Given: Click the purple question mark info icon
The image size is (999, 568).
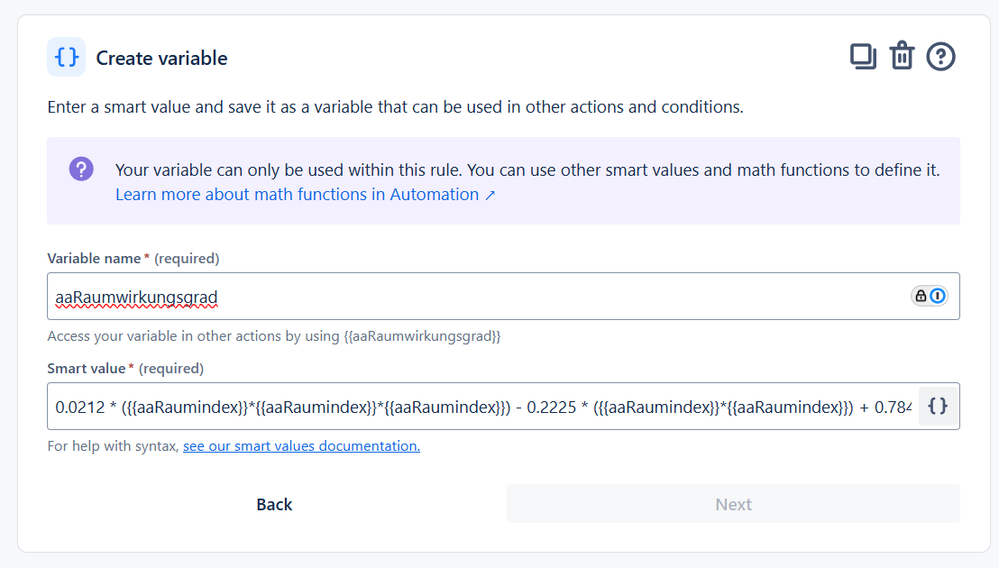Looking at the screenshot, I should coord(81,169).
